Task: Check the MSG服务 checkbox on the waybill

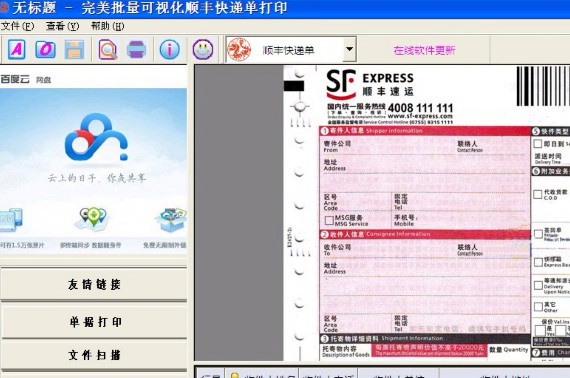Action: (329, 220)
